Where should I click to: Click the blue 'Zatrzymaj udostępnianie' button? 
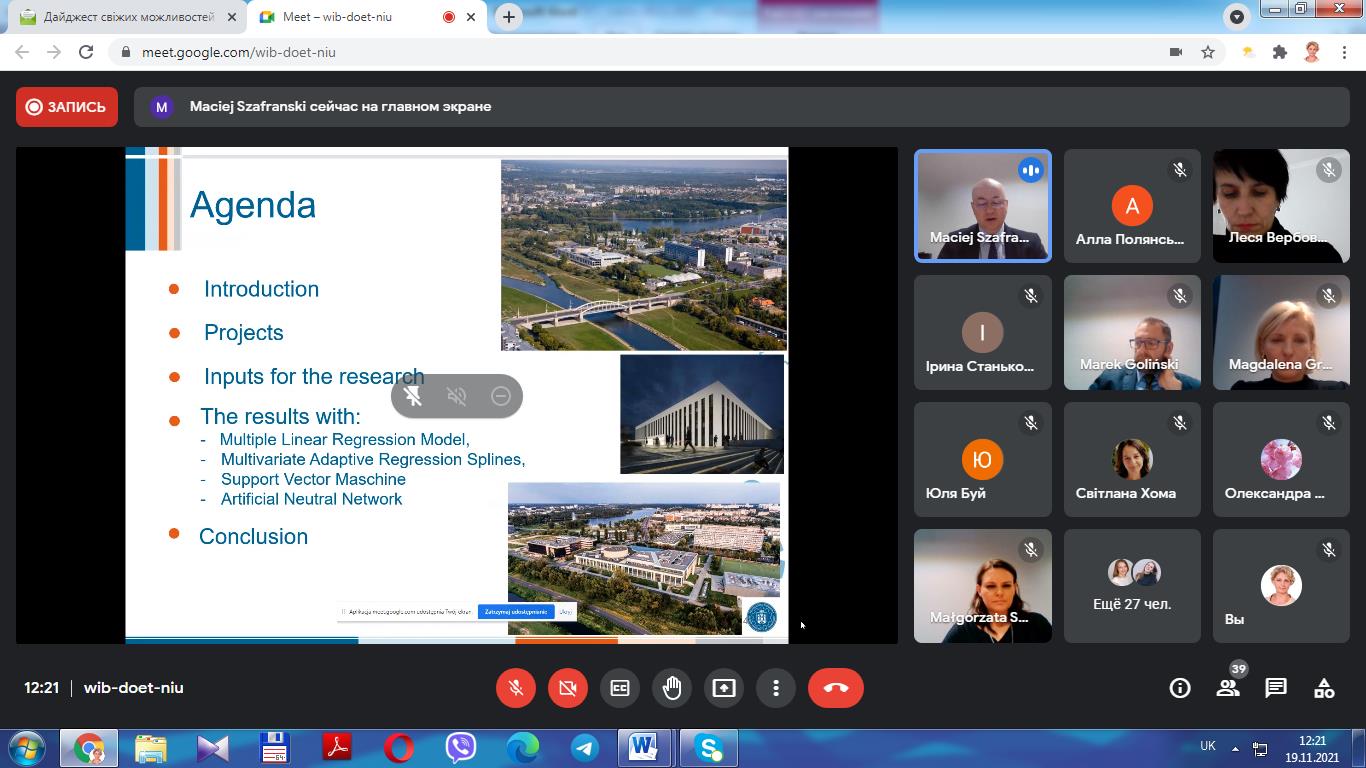tap(515, 611)
